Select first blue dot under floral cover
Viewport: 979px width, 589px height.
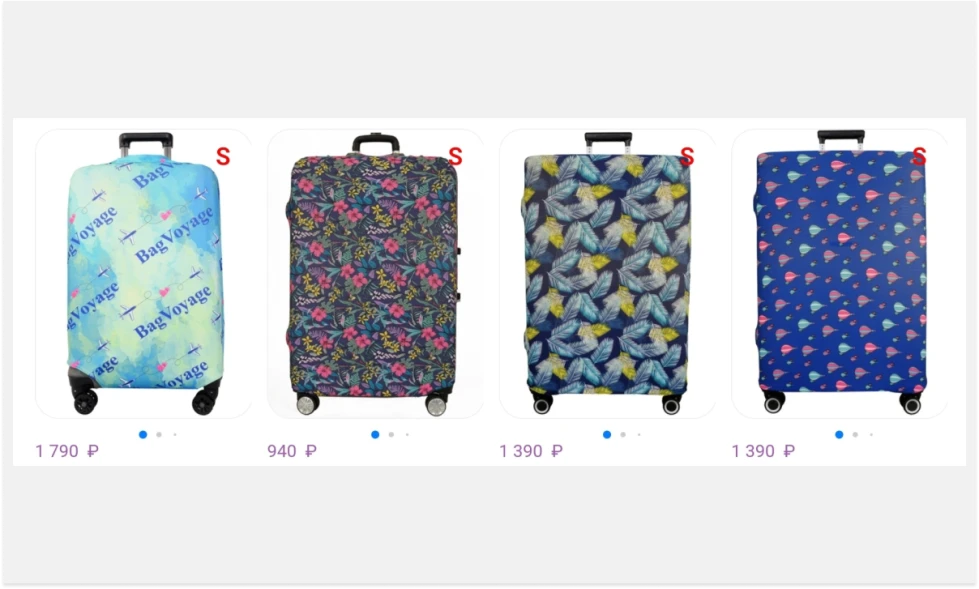click(375, 435)
